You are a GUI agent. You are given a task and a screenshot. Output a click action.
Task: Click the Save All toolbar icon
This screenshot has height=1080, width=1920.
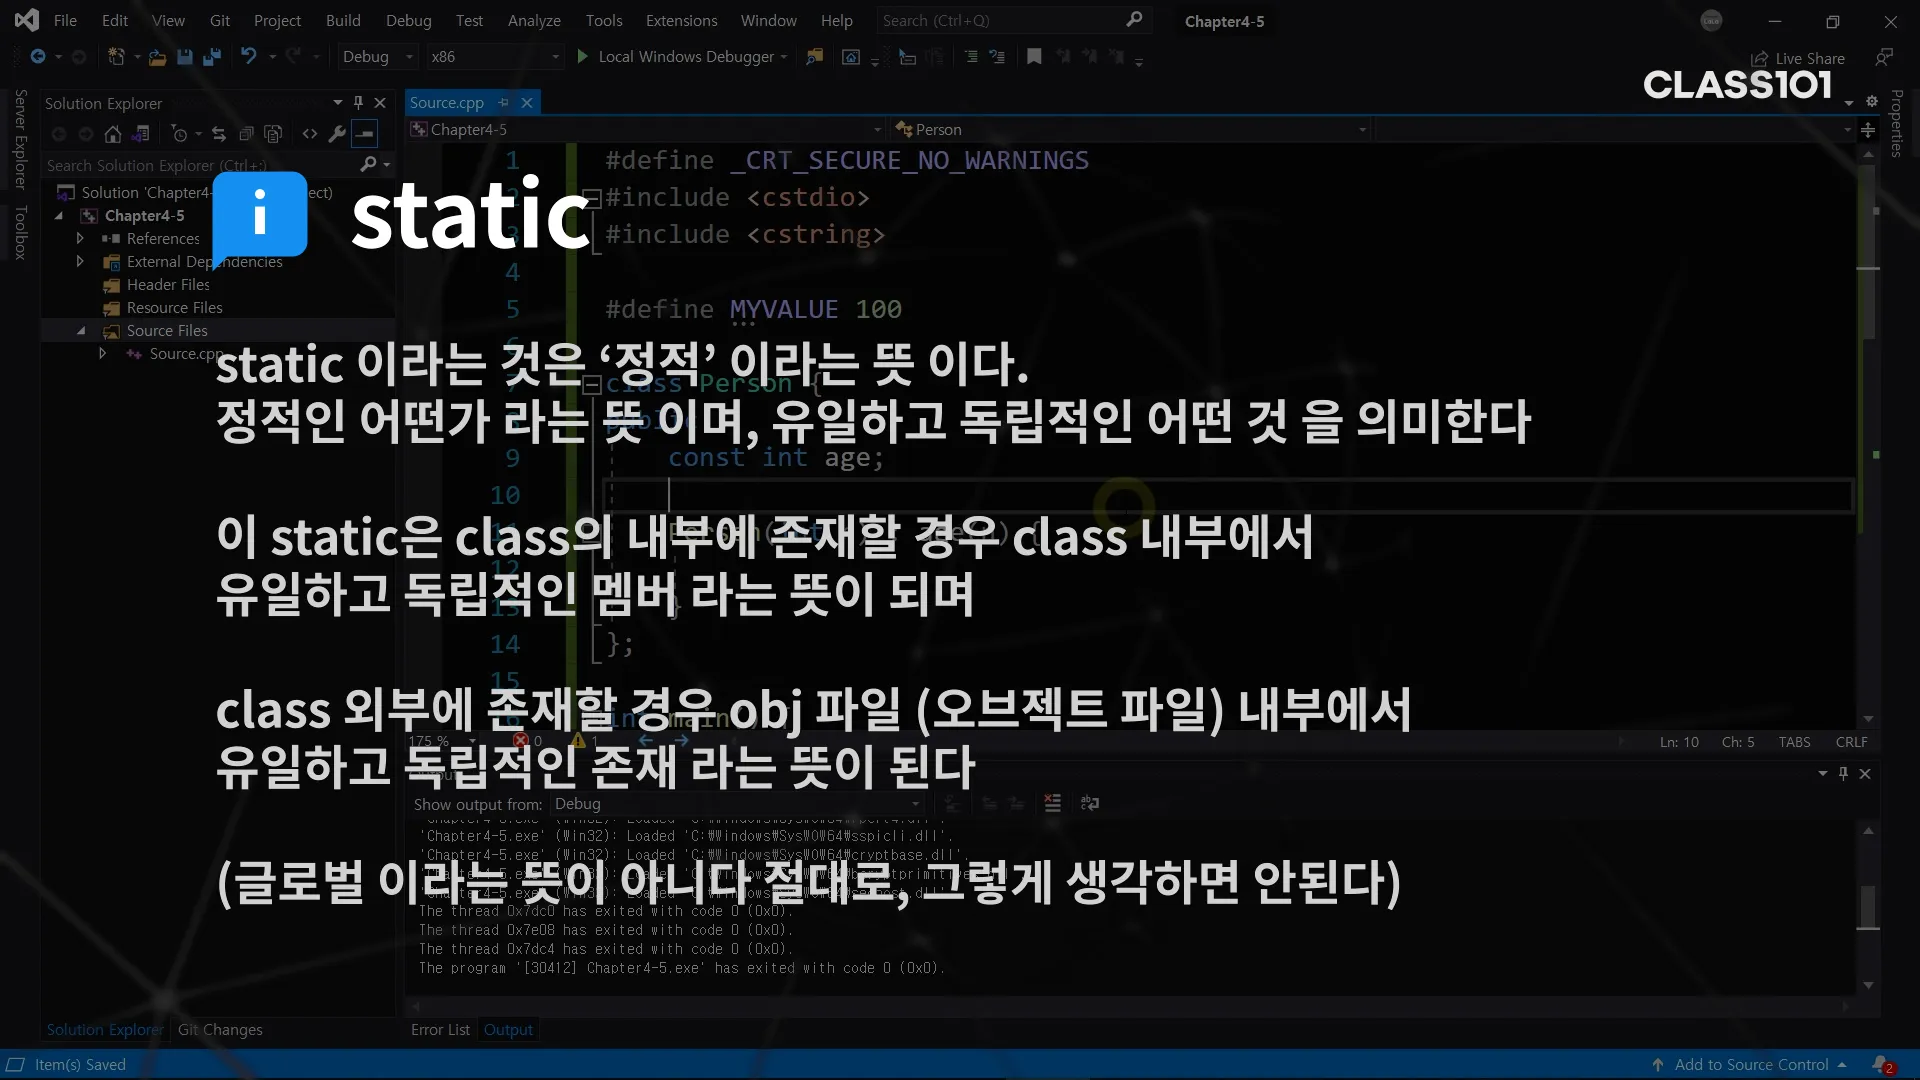point(211,57)
